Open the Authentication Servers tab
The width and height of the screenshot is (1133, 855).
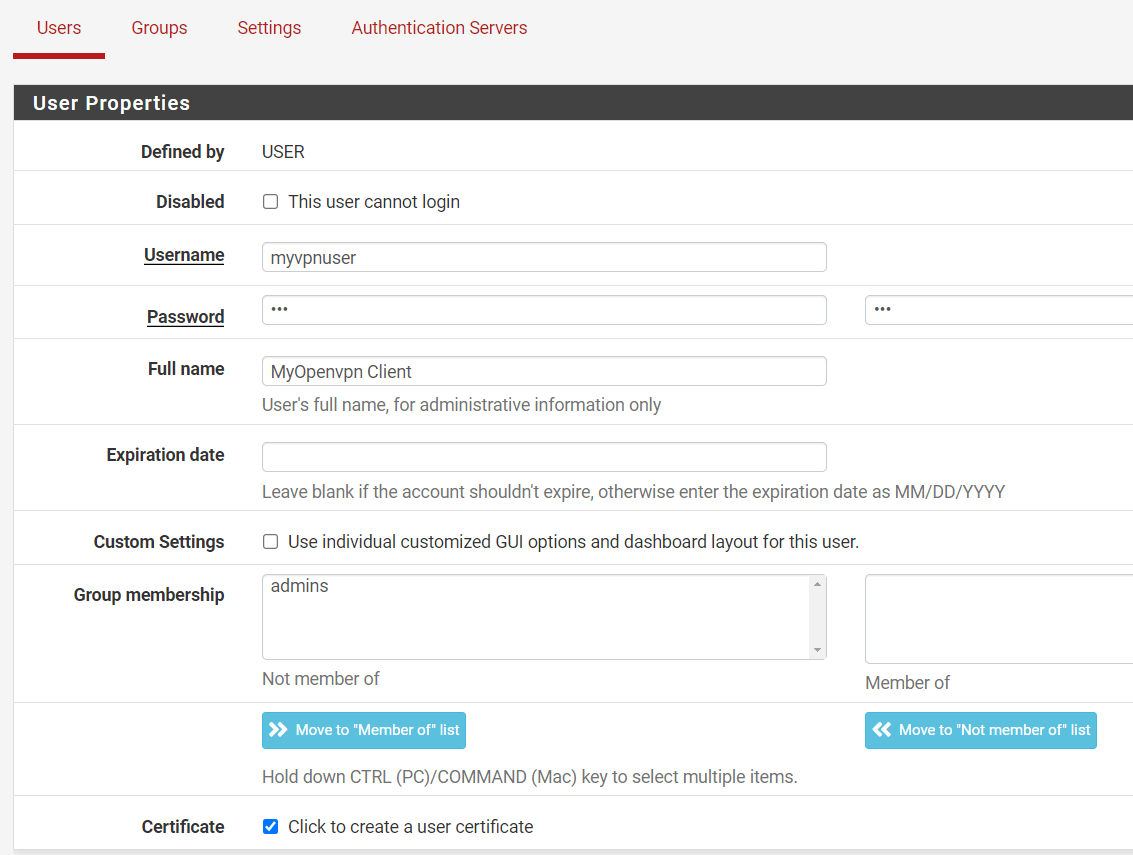pyautogui.click(x=439, y=28)
